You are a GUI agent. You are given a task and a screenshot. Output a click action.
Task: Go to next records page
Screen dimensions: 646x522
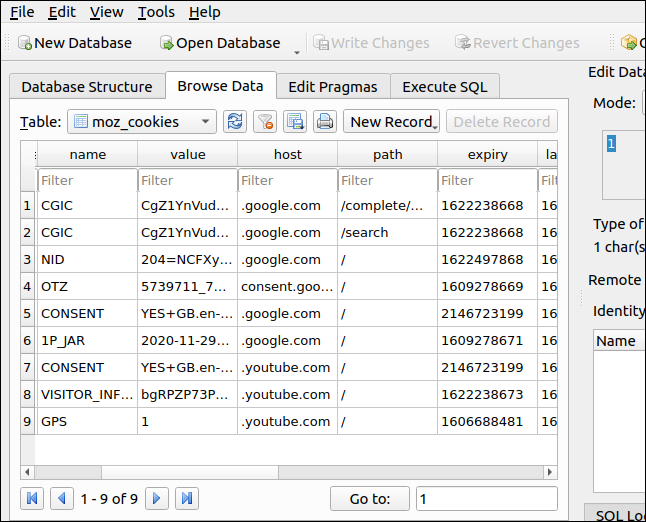pyautogui.click(x=157, y=498)
